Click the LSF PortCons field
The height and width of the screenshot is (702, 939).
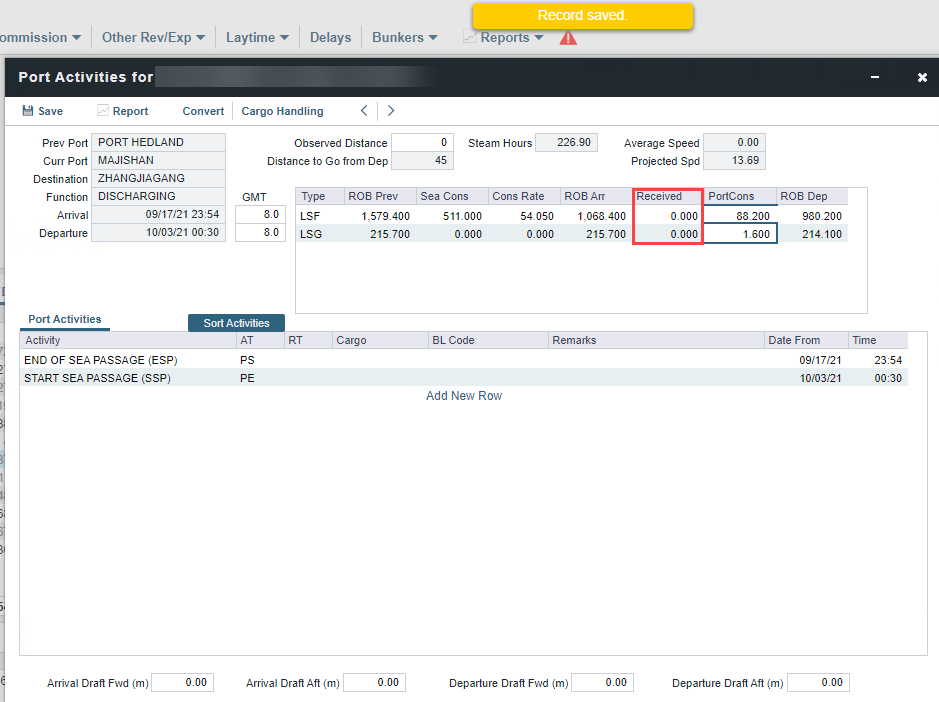(x=739, y=216)
